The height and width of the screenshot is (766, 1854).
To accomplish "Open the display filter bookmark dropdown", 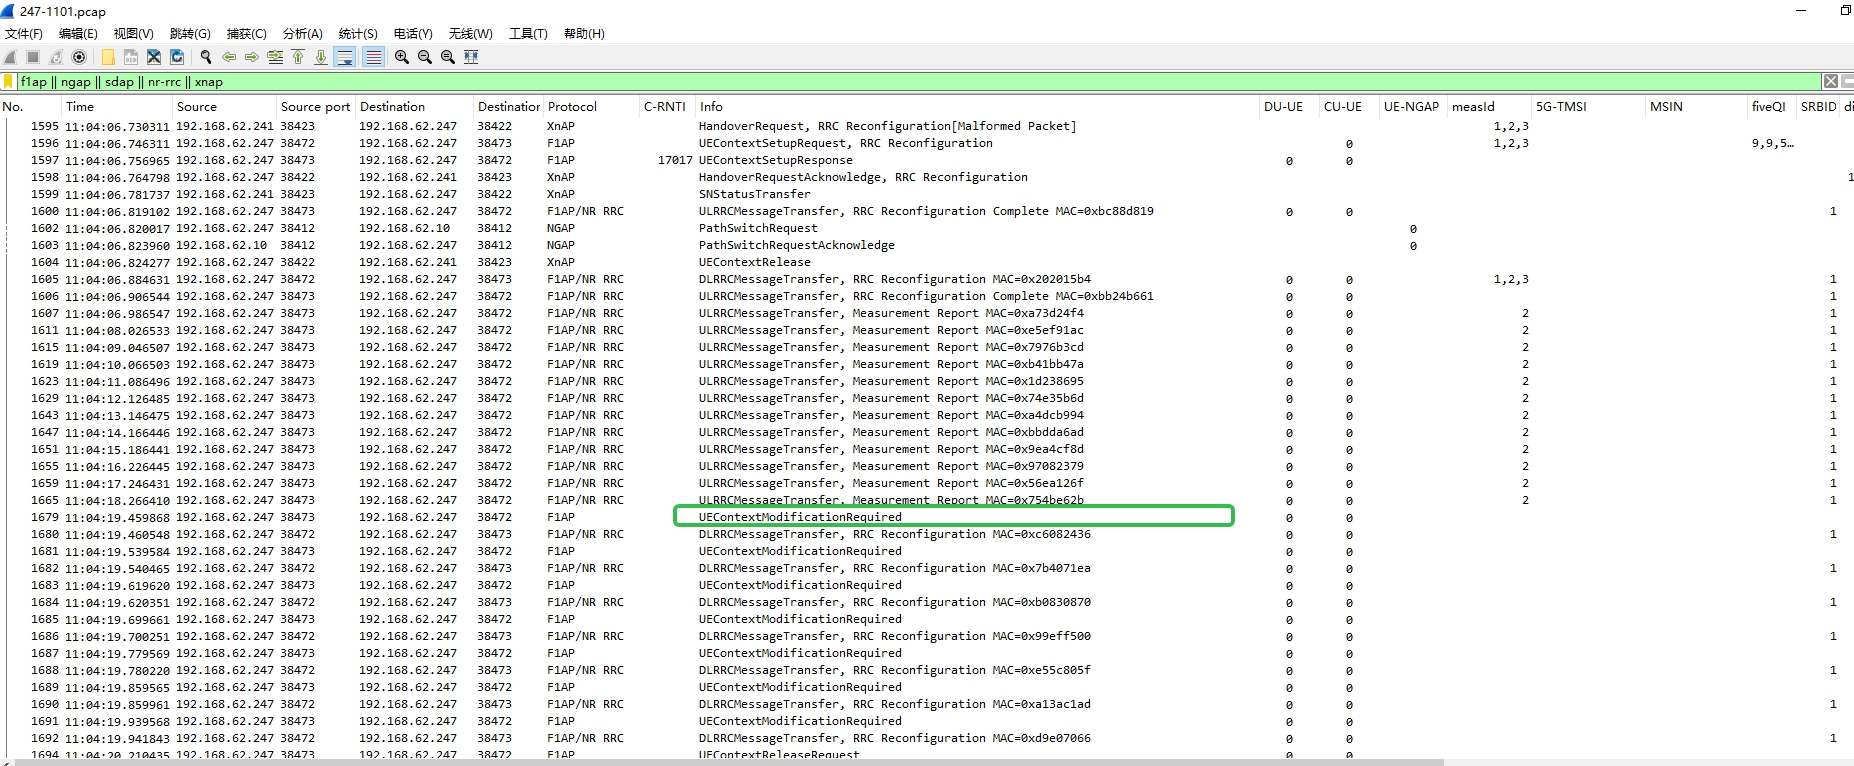I will 9,82.
